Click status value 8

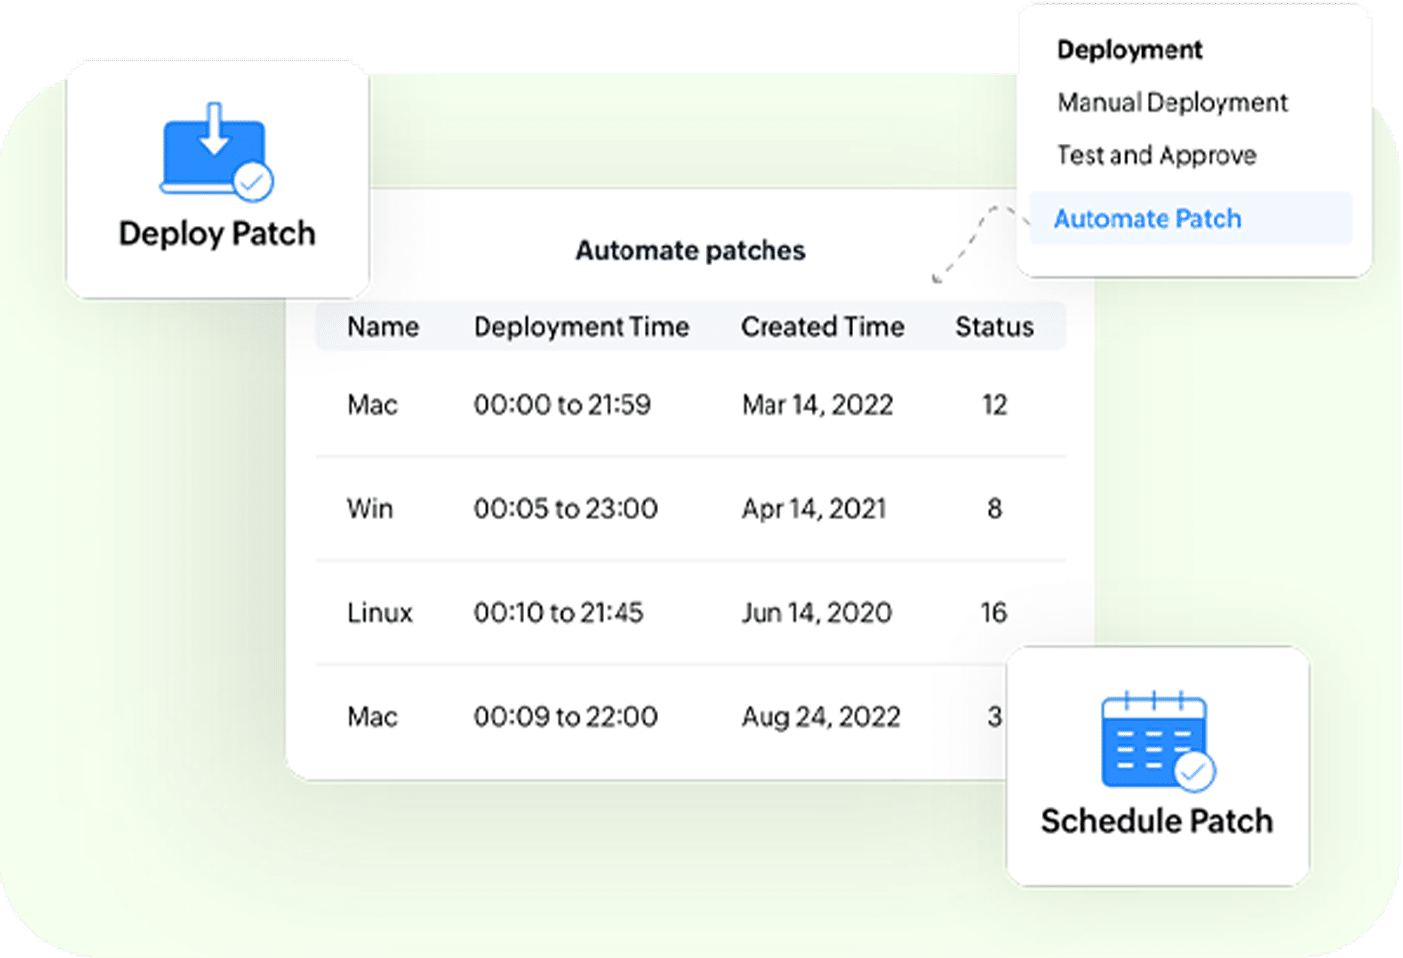tap(994, 509)
